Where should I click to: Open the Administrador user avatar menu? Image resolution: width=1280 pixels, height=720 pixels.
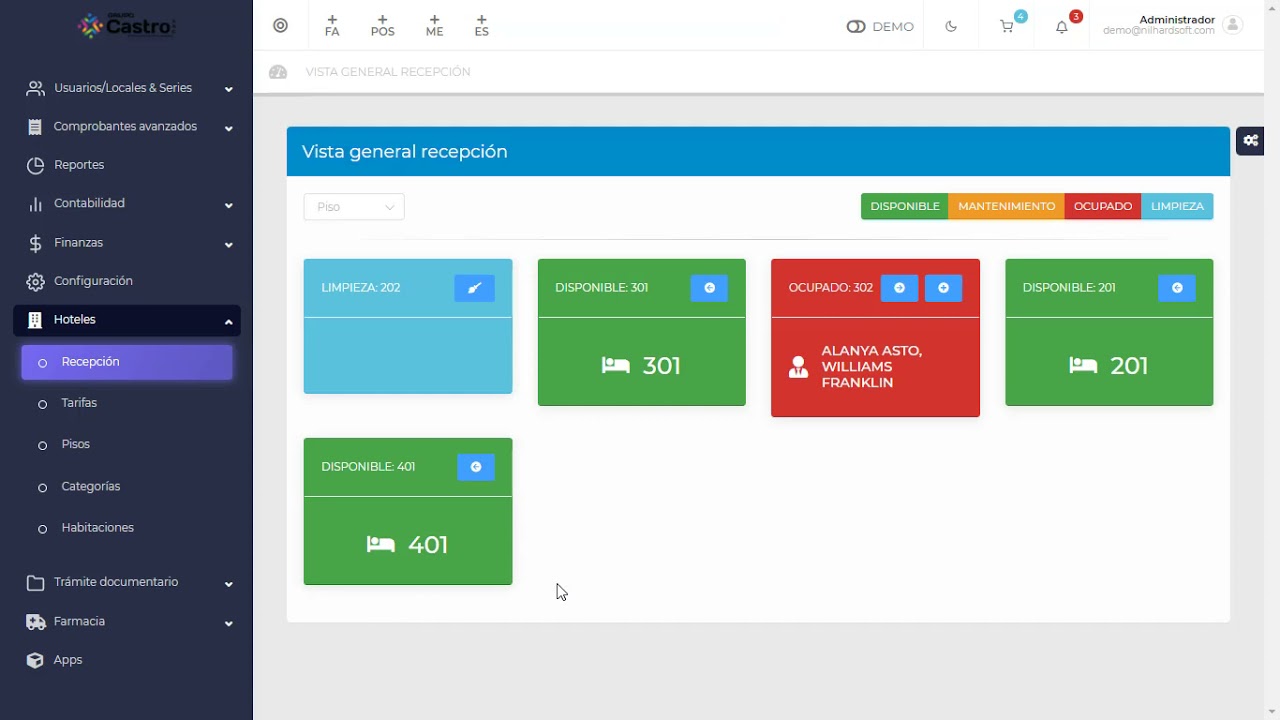pos(1232,25)
